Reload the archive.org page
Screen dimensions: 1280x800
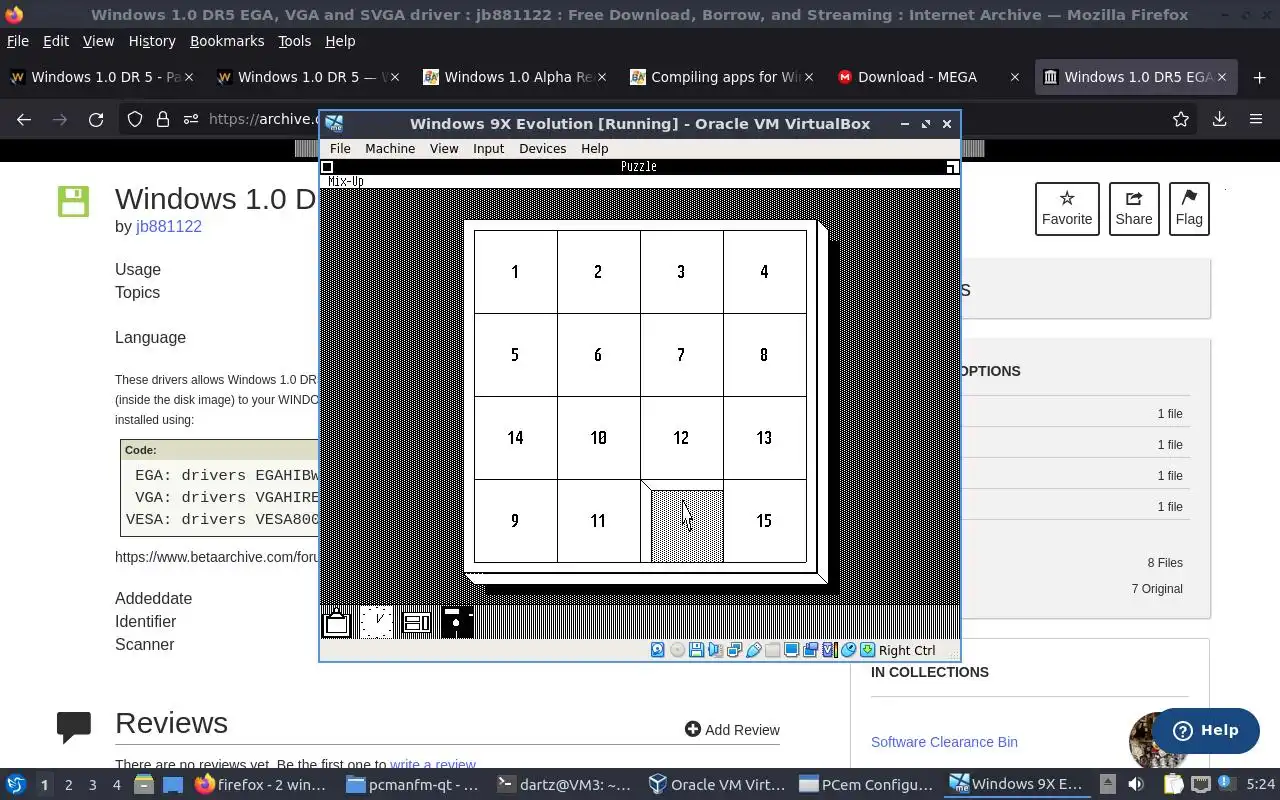coord(96,119)
